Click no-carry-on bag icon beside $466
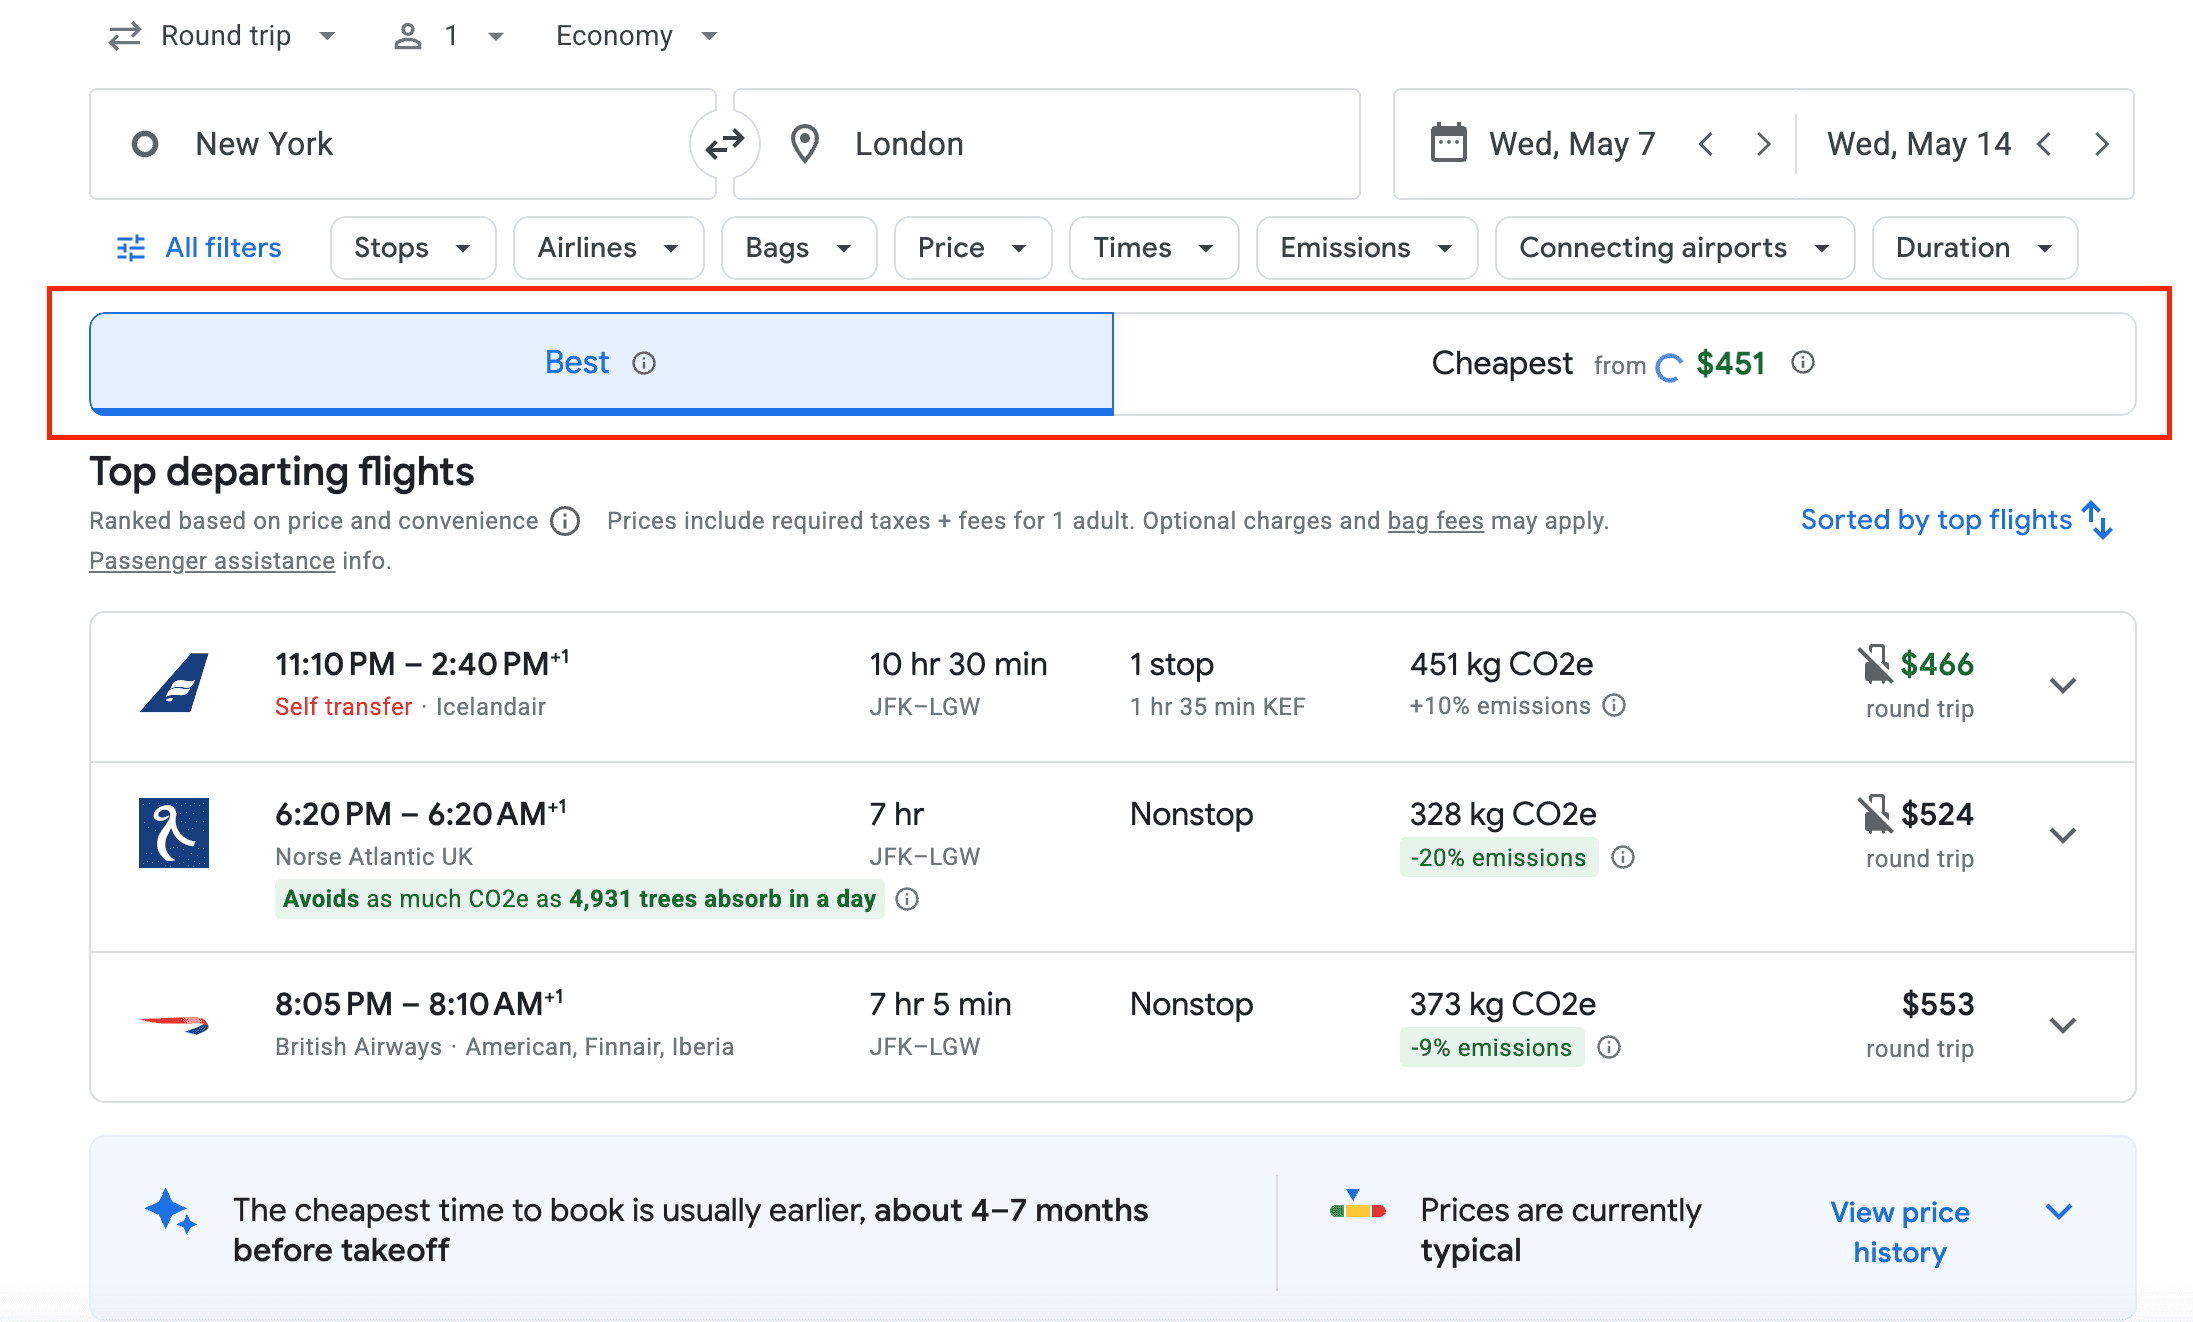 click(x=1875, y=664)
